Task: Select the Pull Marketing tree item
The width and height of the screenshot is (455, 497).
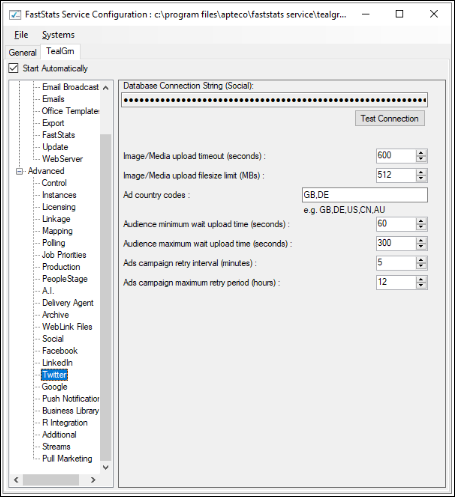Action: (x=67, y=459)
